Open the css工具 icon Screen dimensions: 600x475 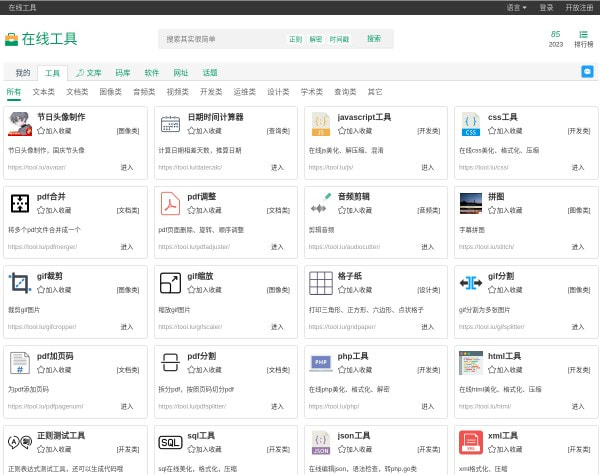[470, 124]
